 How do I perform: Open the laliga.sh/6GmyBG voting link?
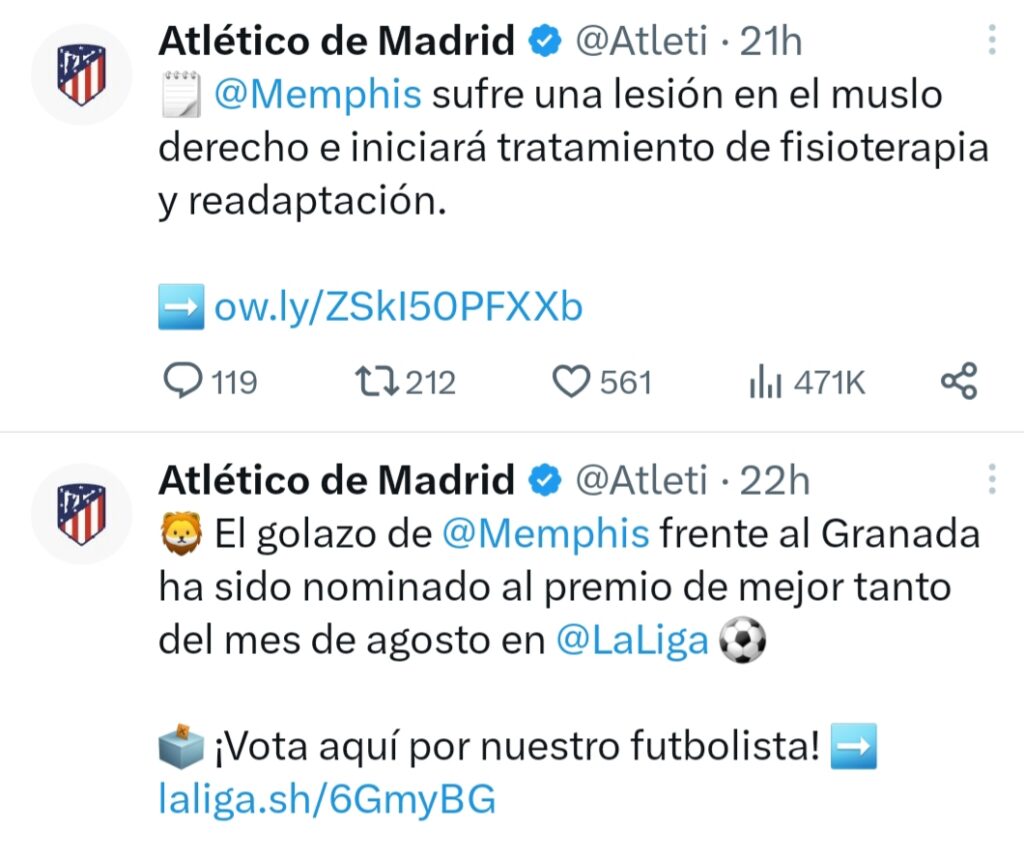327,799
